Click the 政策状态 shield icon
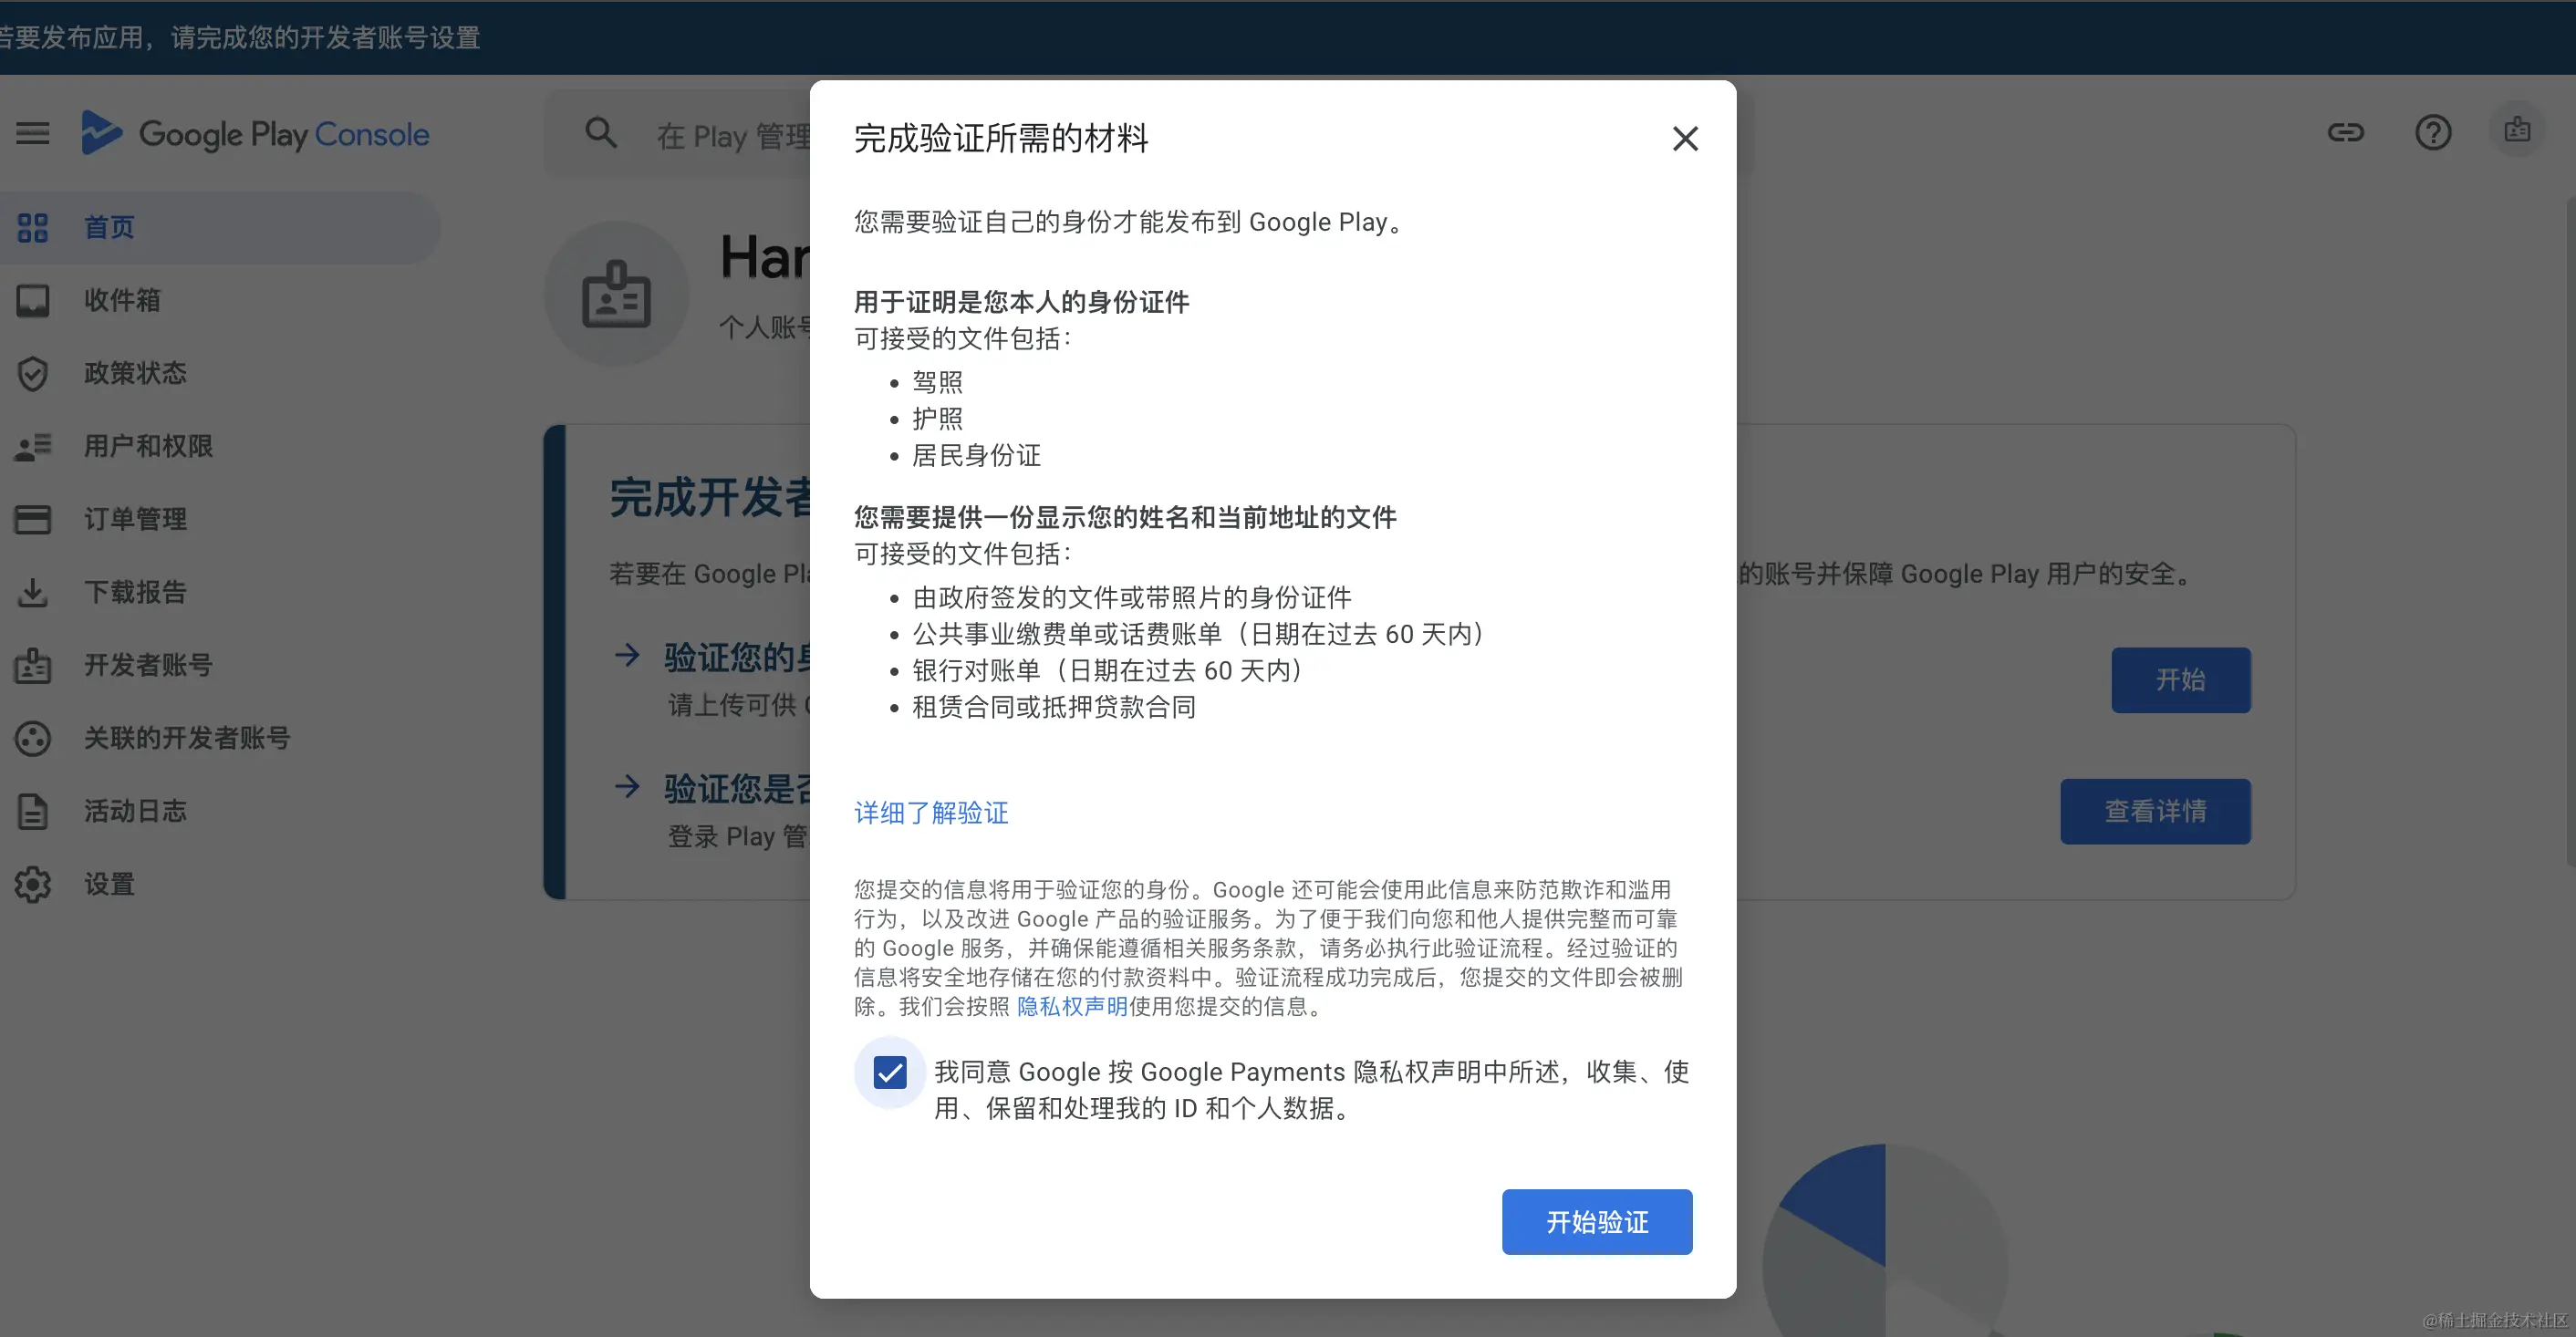 pyautogui.click(x=32, y=373)
